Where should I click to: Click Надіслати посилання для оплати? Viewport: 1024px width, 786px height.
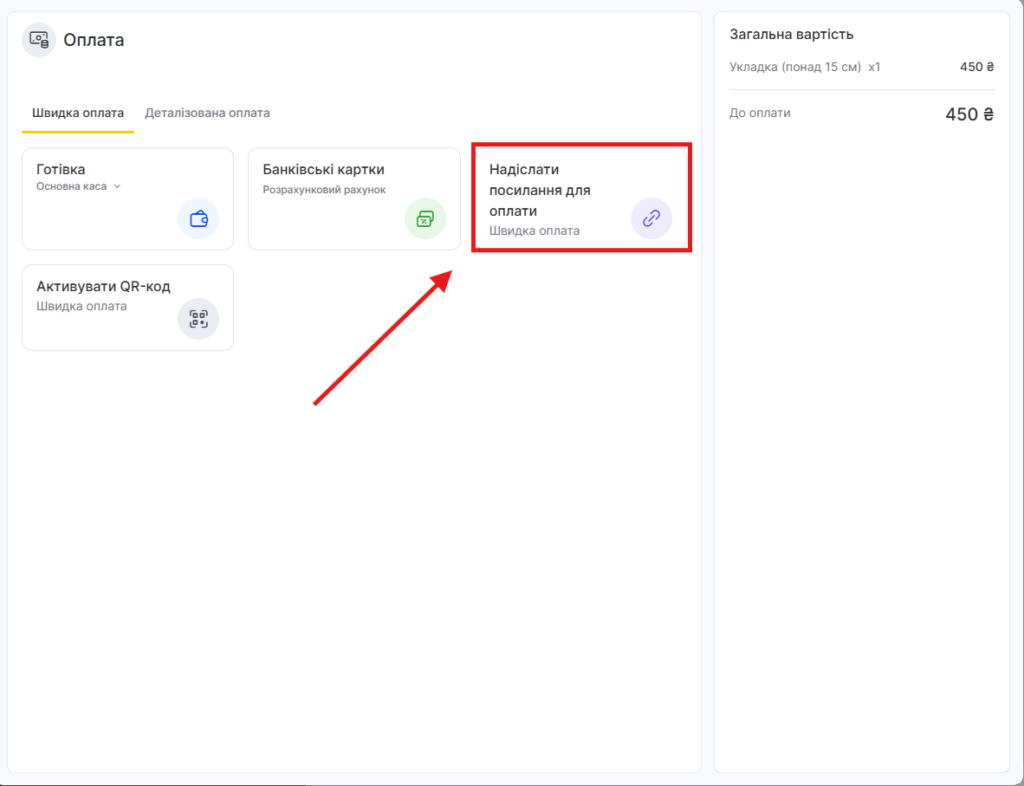tap(581, 198)
